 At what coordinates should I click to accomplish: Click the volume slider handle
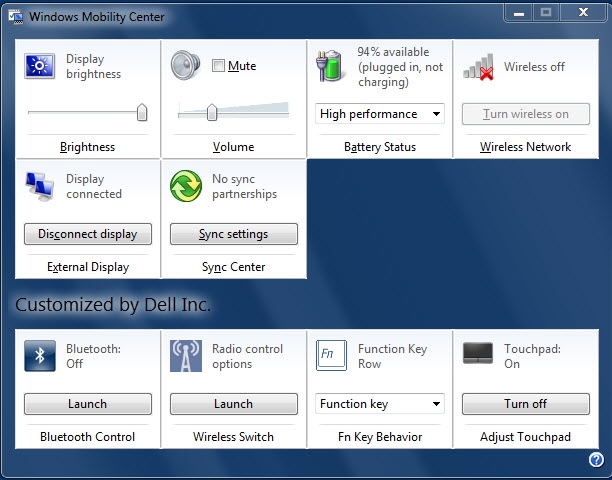click(212, 112)
